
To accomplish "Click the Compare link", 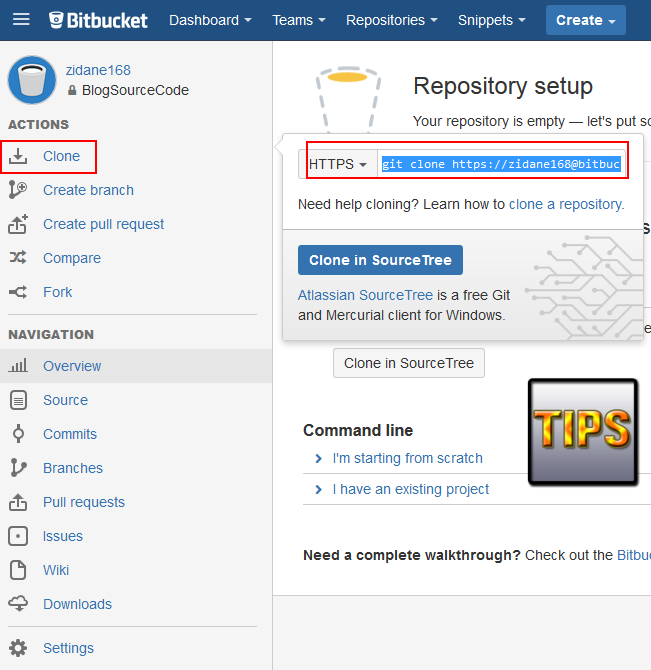I will point(72,258).
